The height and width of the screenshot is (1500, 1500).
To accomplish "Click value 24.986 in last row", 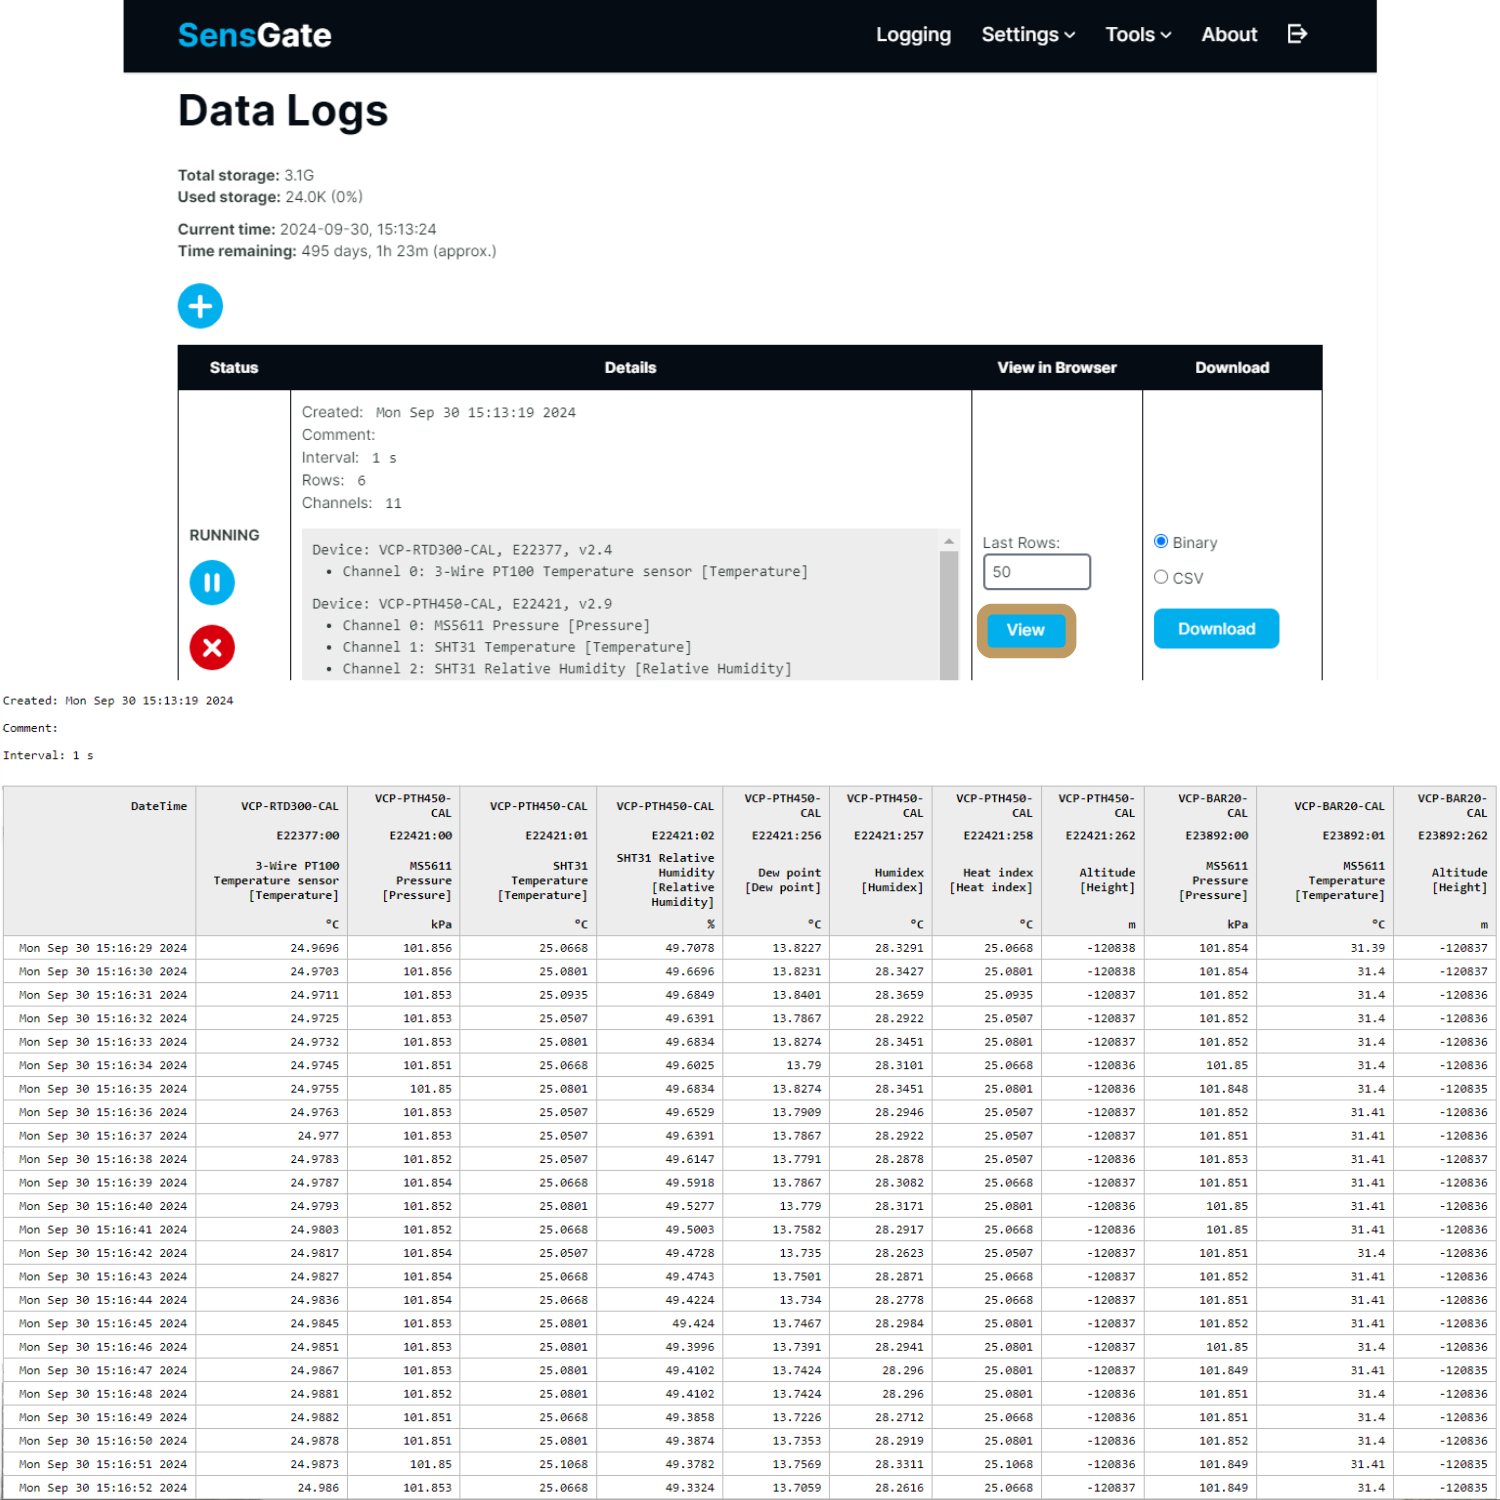I will click(318, 1488).
